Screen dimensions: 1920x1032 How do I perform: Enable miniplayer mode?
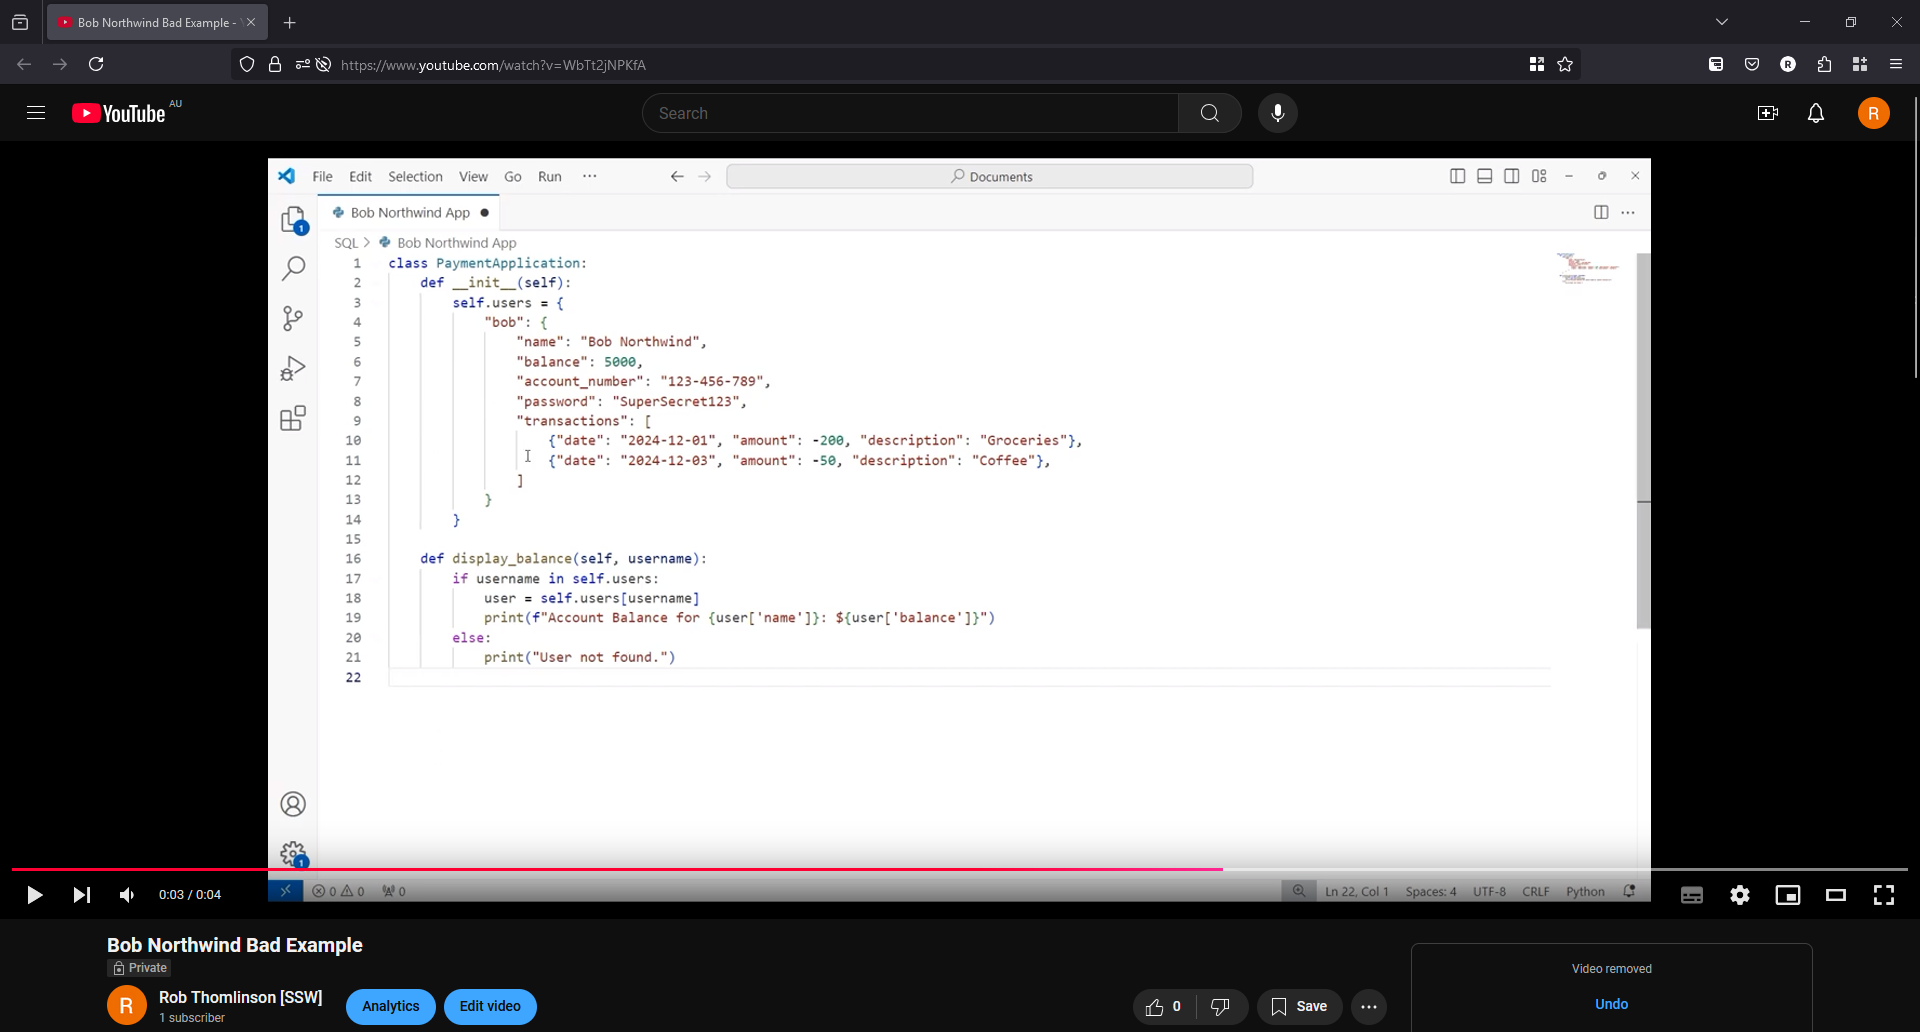(1788, 895)
